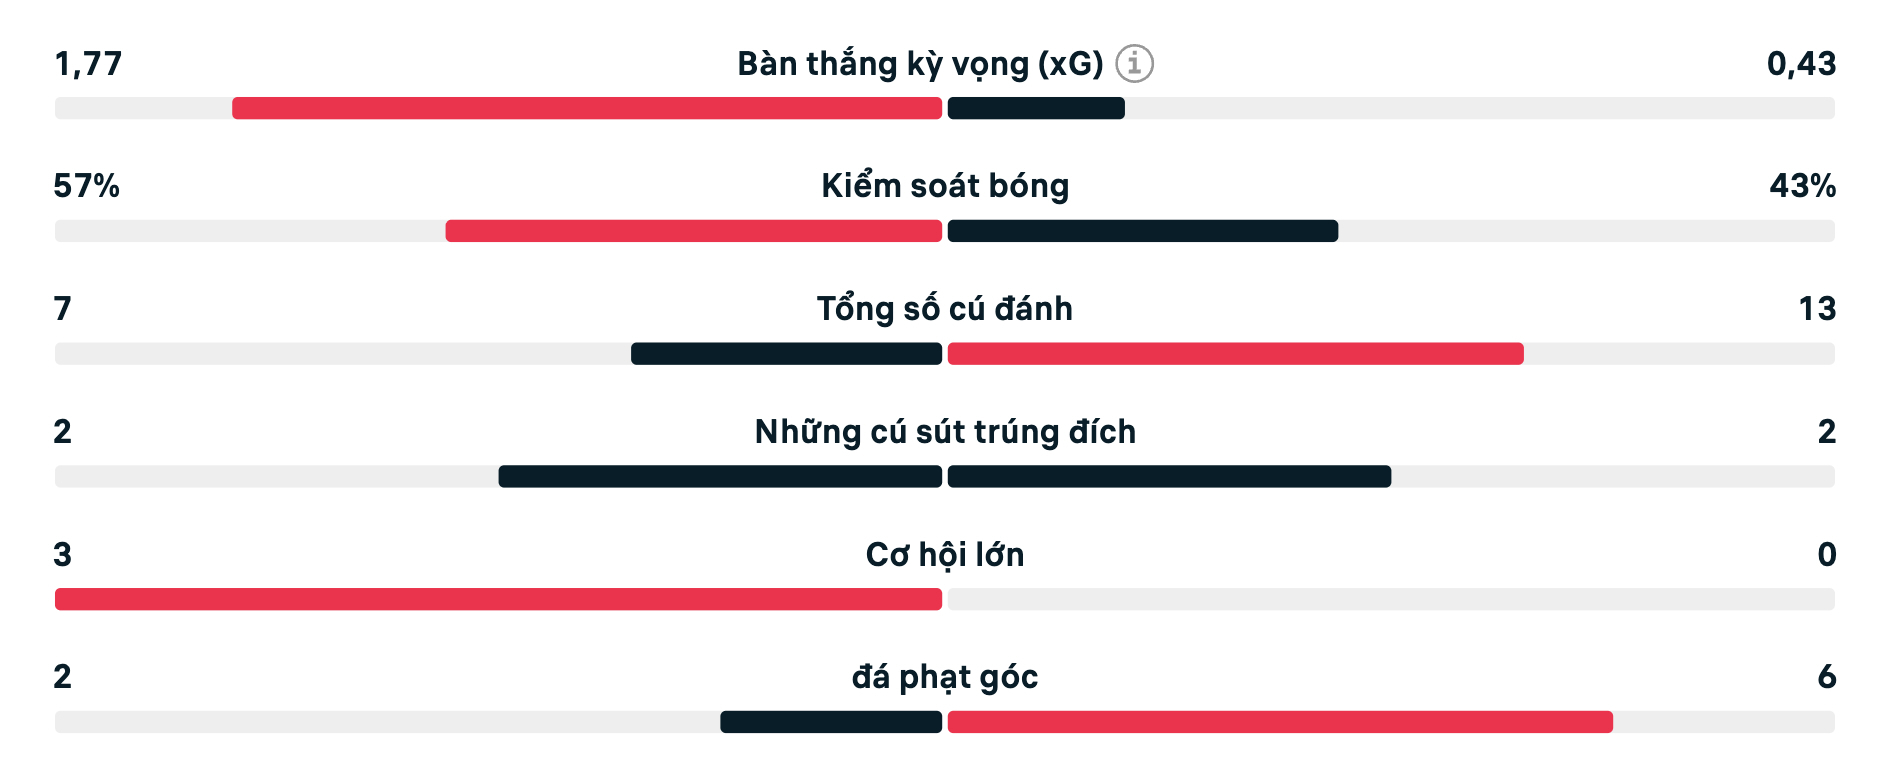
Task: Select the Những cú sút trúng đích label
Action: pos(945,432)
